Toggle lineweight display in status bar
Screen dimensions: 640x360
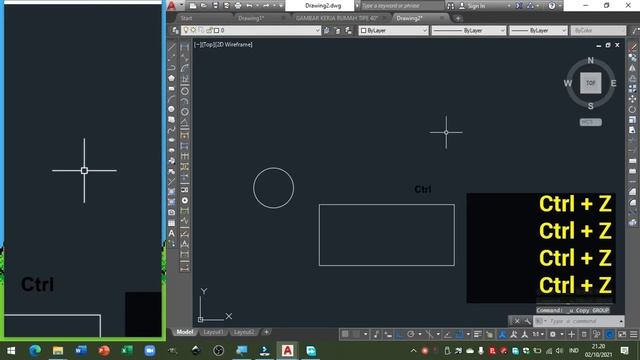[478, 334]
